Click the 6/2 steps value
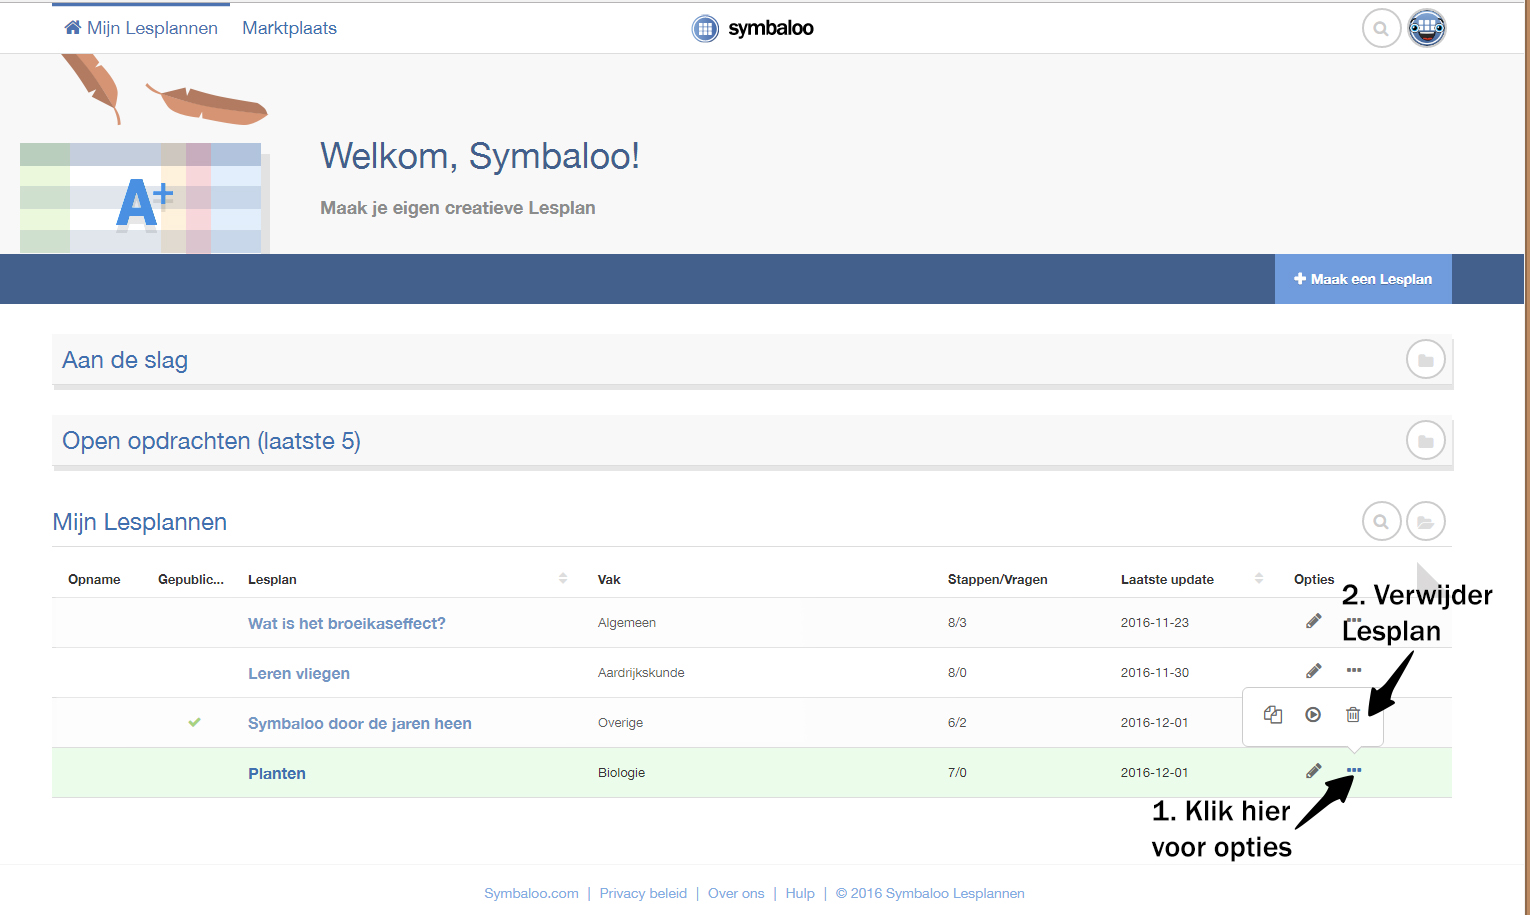 [957, 722]
